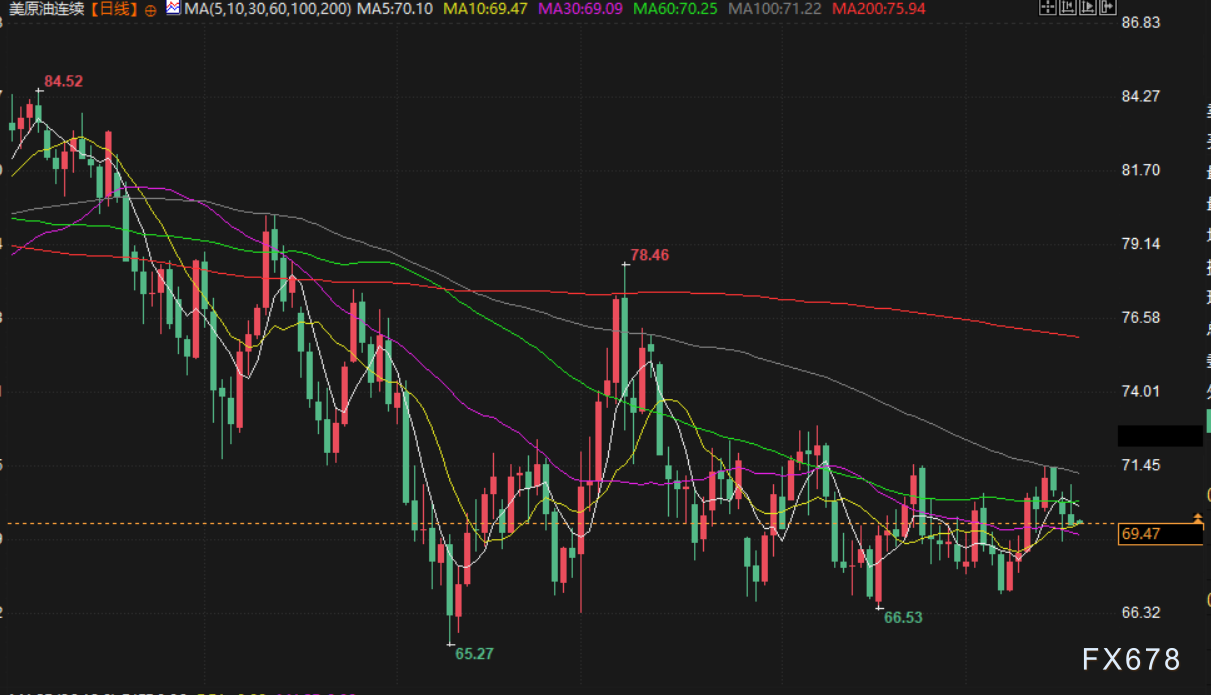Click the four-dot crosshair toolbar icon
This screenshot has width=1211, height=695.
pyautogui.click(x=1048, y=7)
